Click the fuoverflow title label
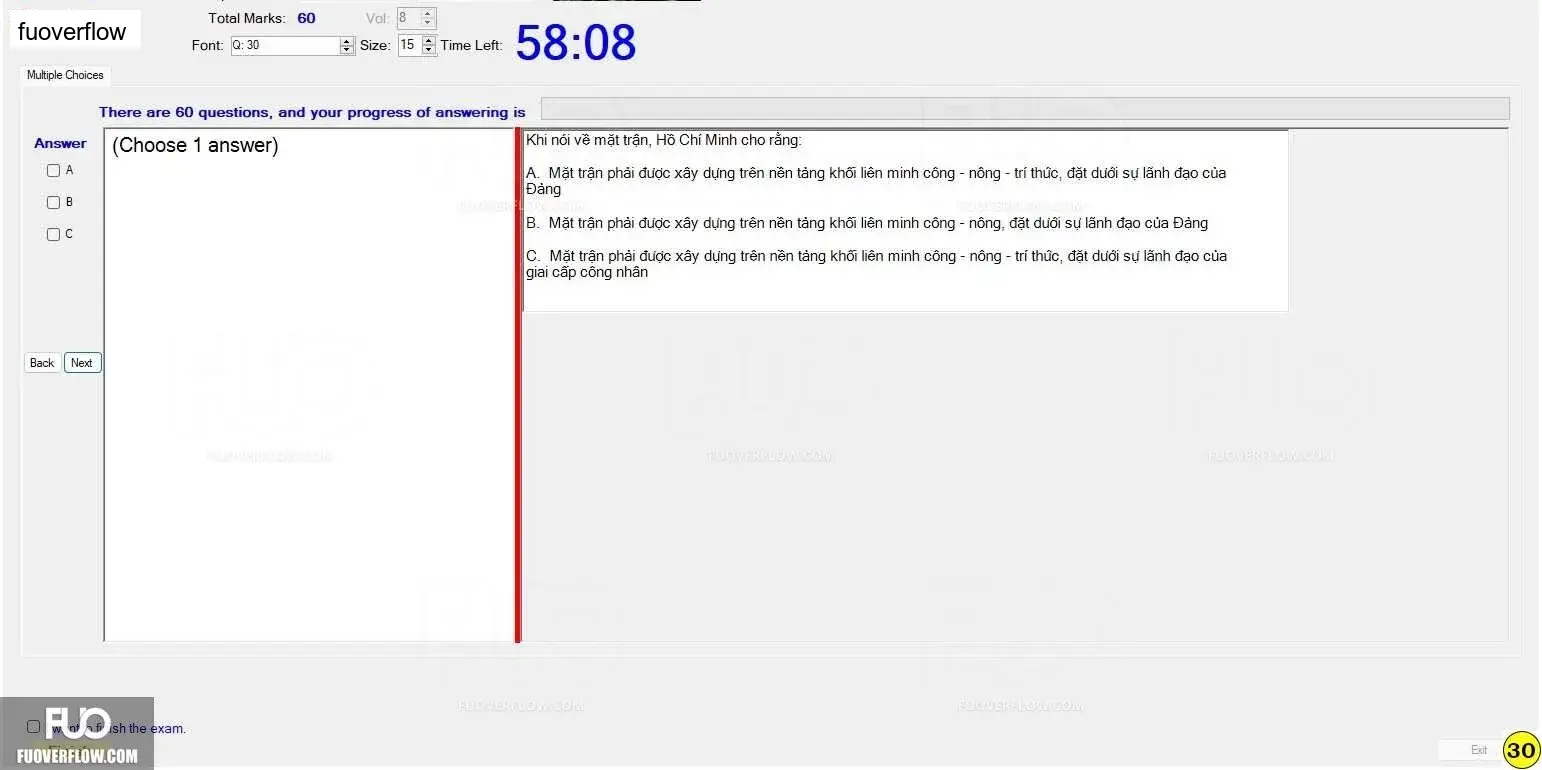Viewport: 1542px width, 770px height. pyautogui.click(x=72, y=31)
